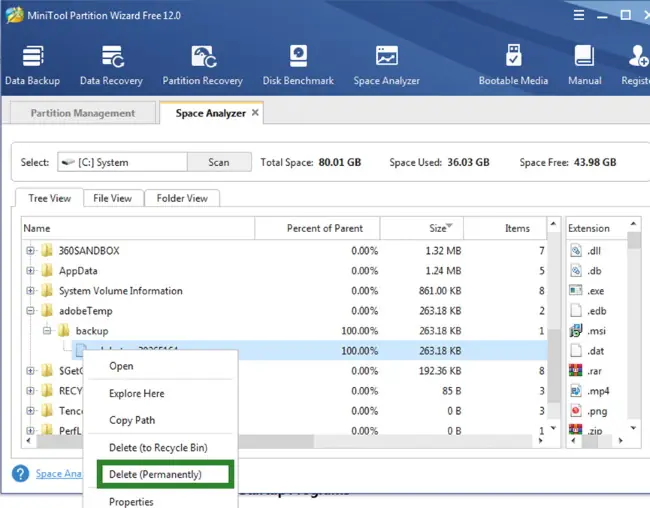The image size is (650, 508).
Task: Launch the Data Recovery tool
Action: click(x=111, y=66)
